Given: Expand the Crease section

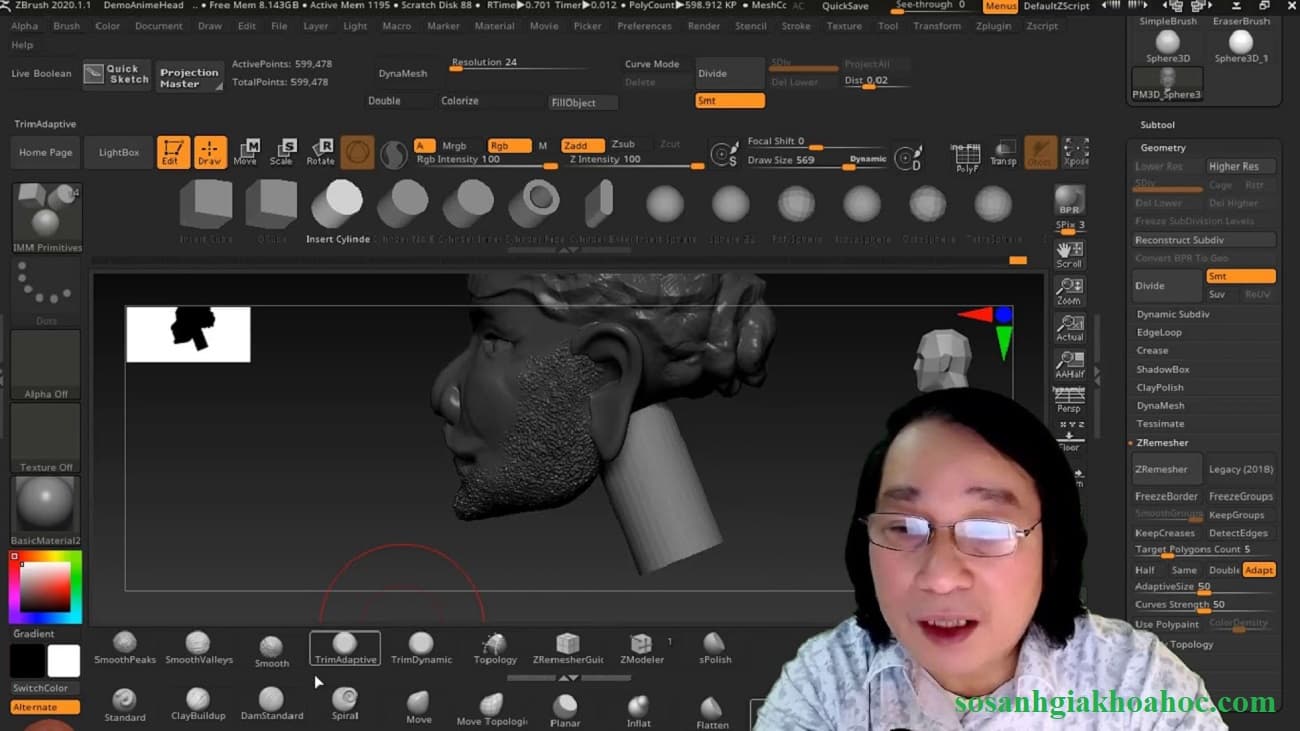Looking at the screenshot, I should click(x=1152, y=351).
